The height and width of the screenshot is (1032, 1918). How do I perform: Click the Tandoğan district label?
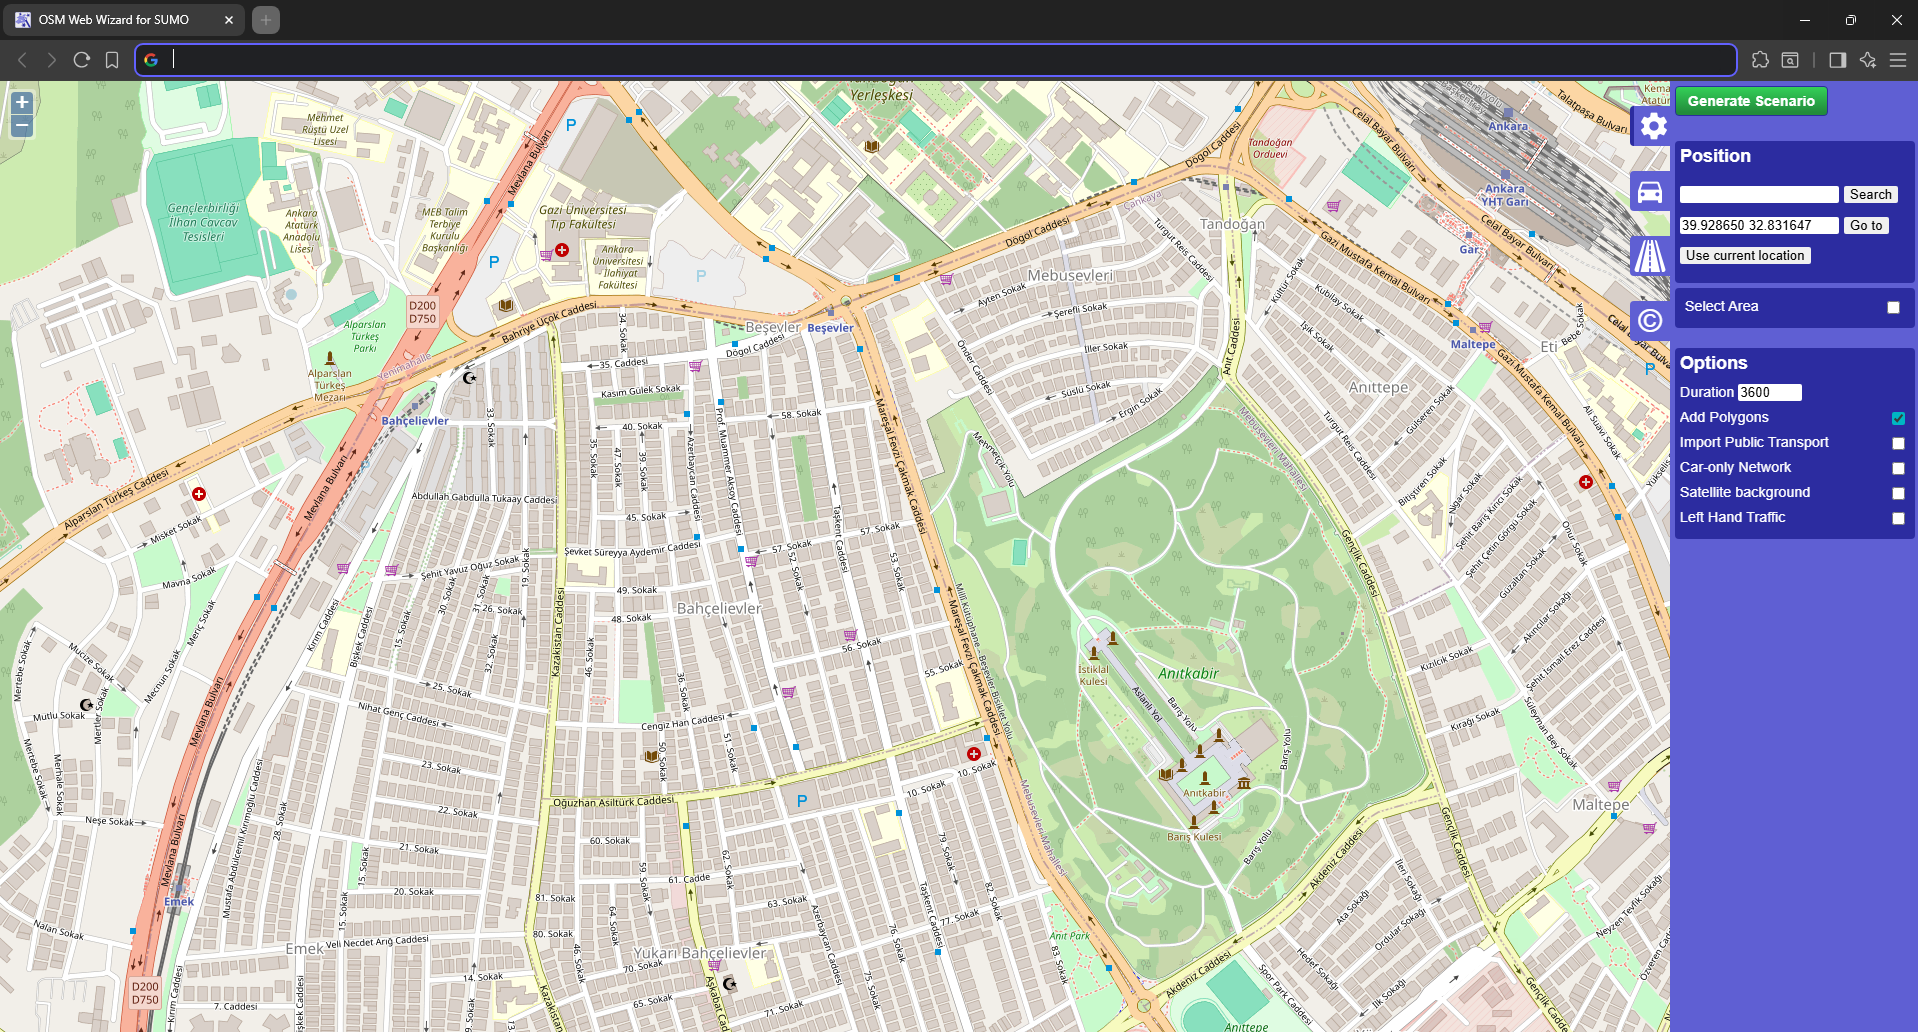click(1232, 224)
